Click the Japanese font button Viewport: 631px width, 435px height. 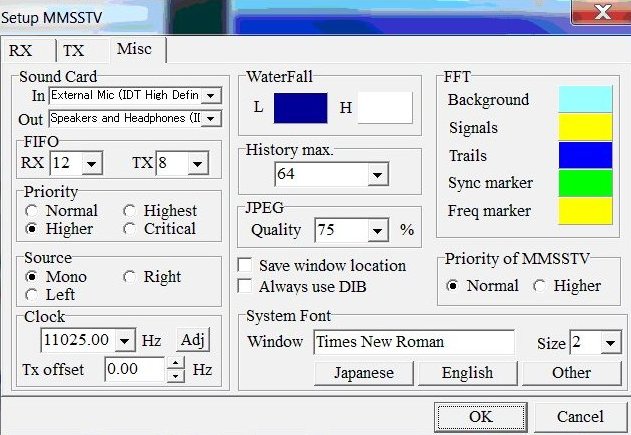[x=364, y=373]
